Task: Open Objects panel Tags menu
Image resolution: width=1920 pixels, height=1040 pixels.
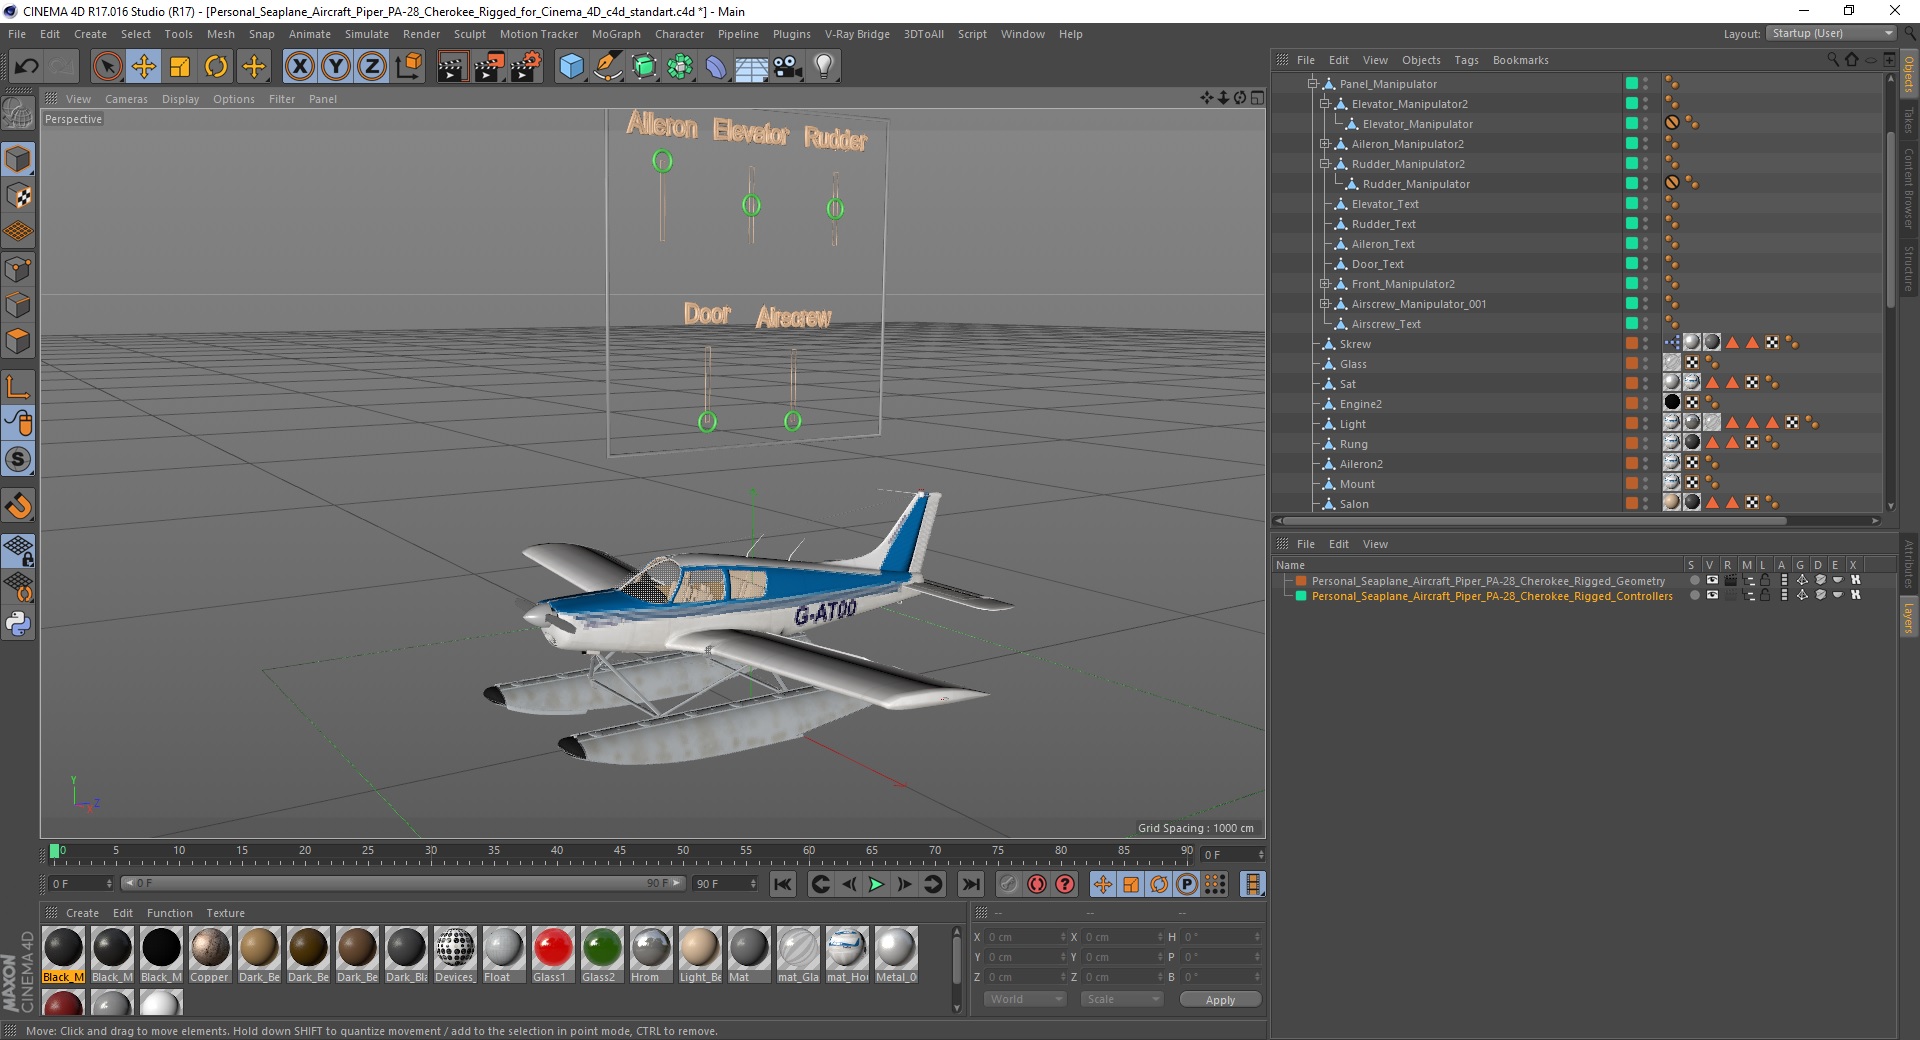Action: [x=1466, y=60]
